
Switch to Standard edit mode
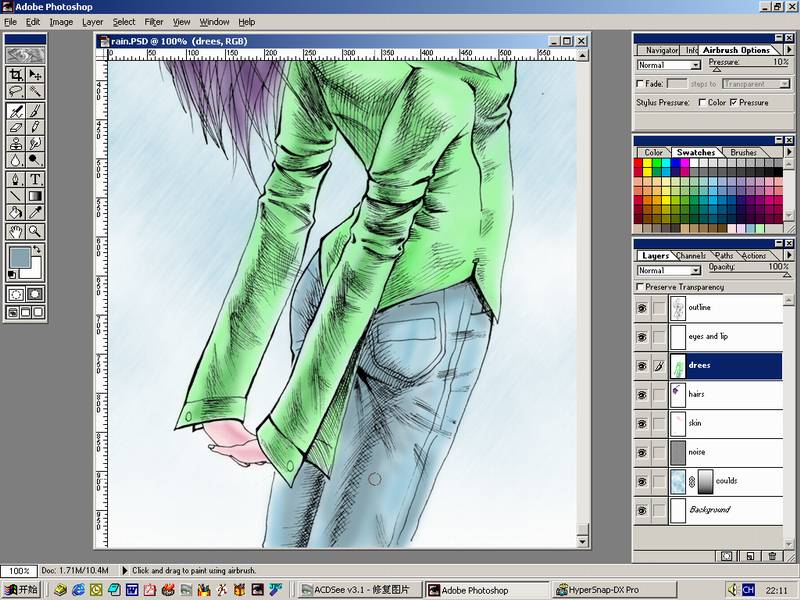click(16, 294)
